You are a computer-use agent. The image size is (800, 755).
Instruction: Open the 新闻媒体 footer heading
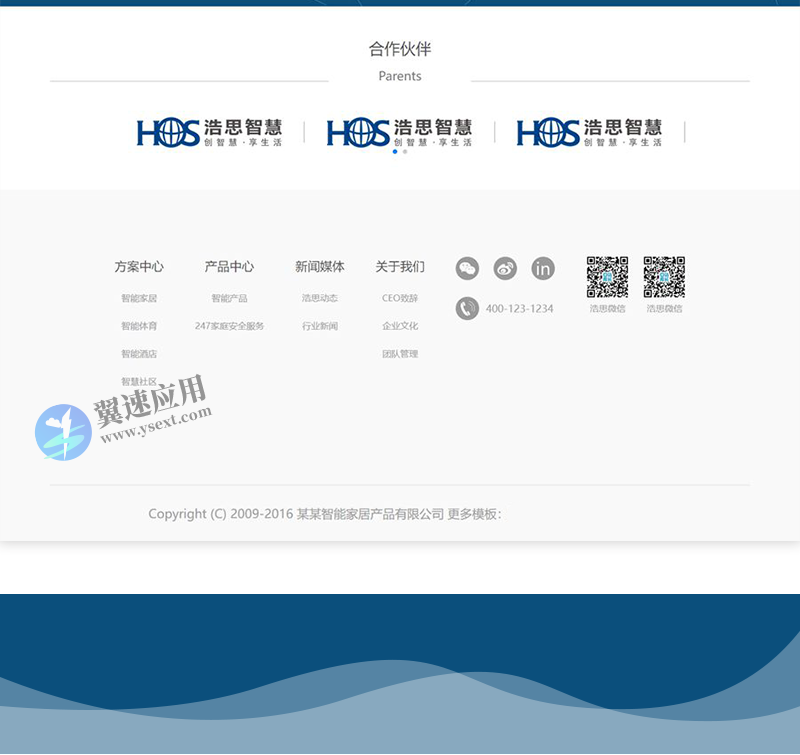[320, 267]
